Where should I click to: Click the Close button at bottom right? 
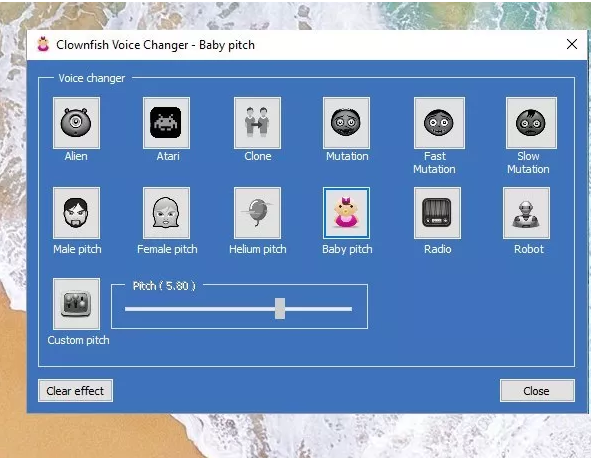coord(537,391)
